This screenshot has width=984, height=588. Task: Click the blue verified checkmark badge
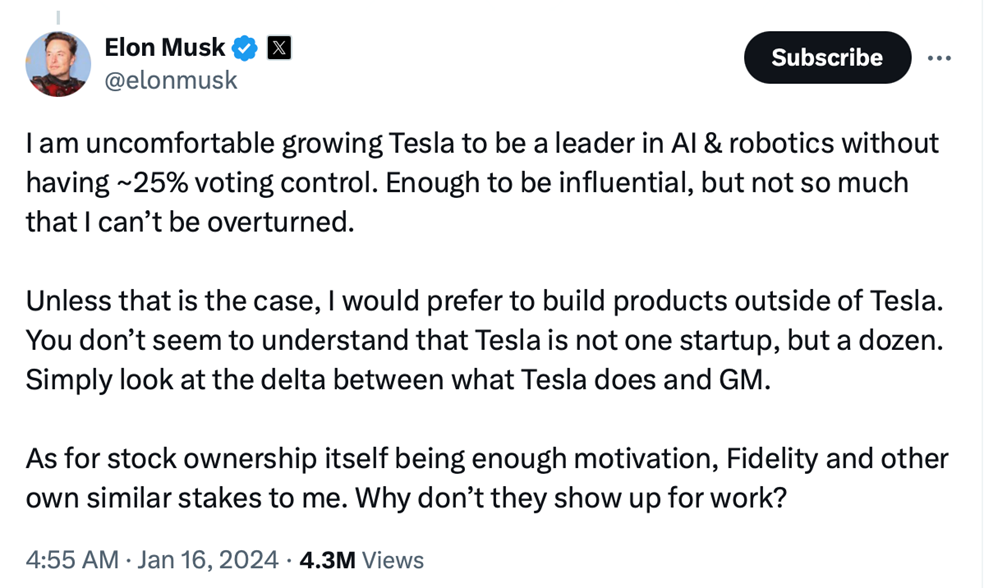click(x=246, y=47)
